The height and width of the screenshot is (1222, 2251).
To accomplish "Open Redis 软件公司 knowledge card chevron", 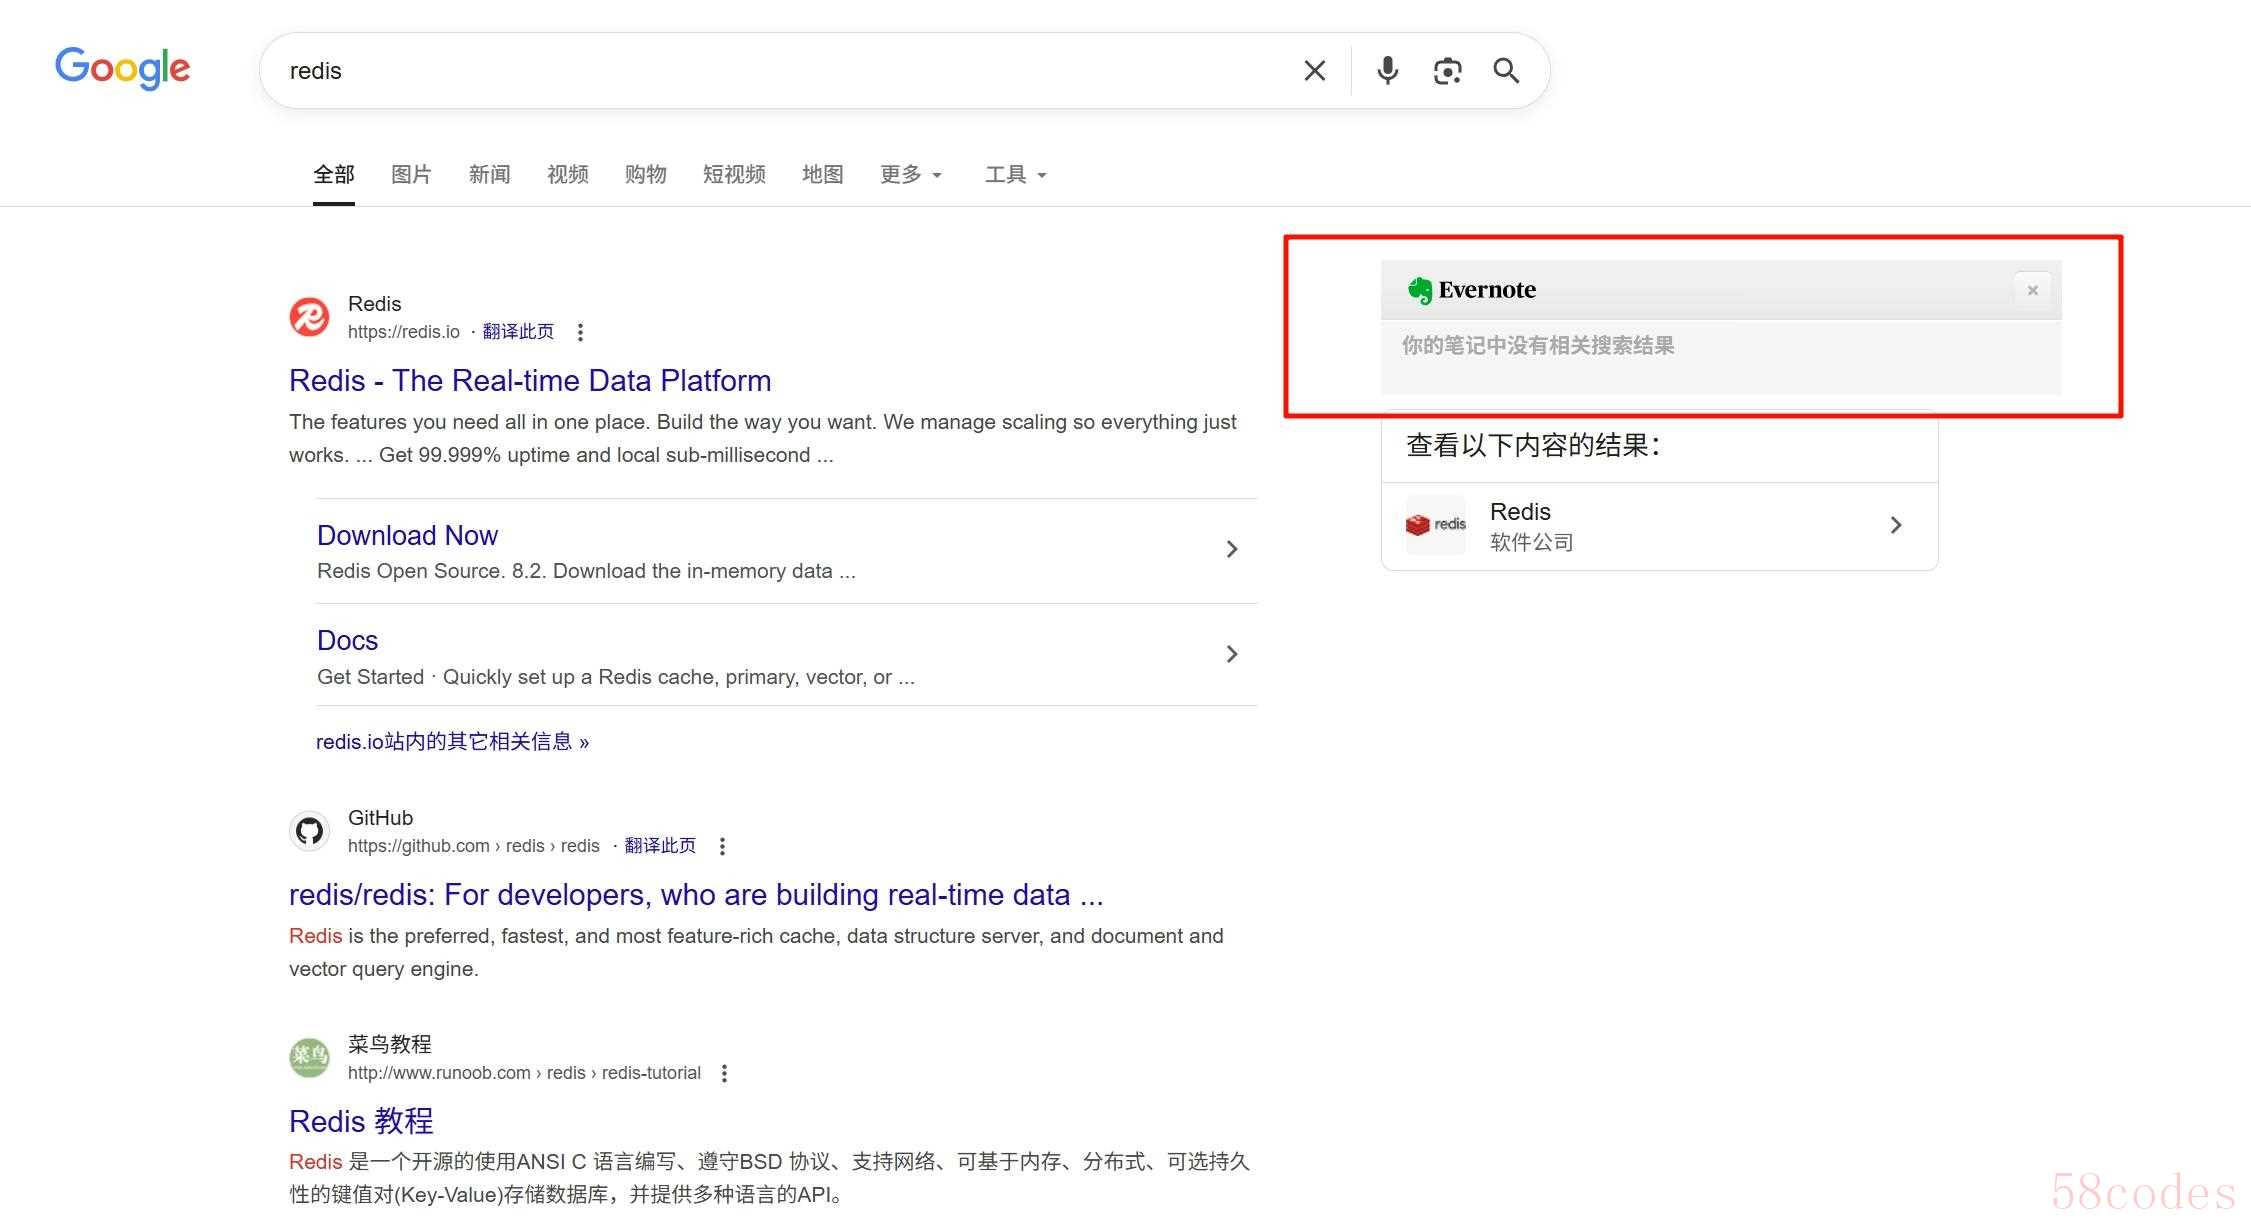I will pos(1895,525).
